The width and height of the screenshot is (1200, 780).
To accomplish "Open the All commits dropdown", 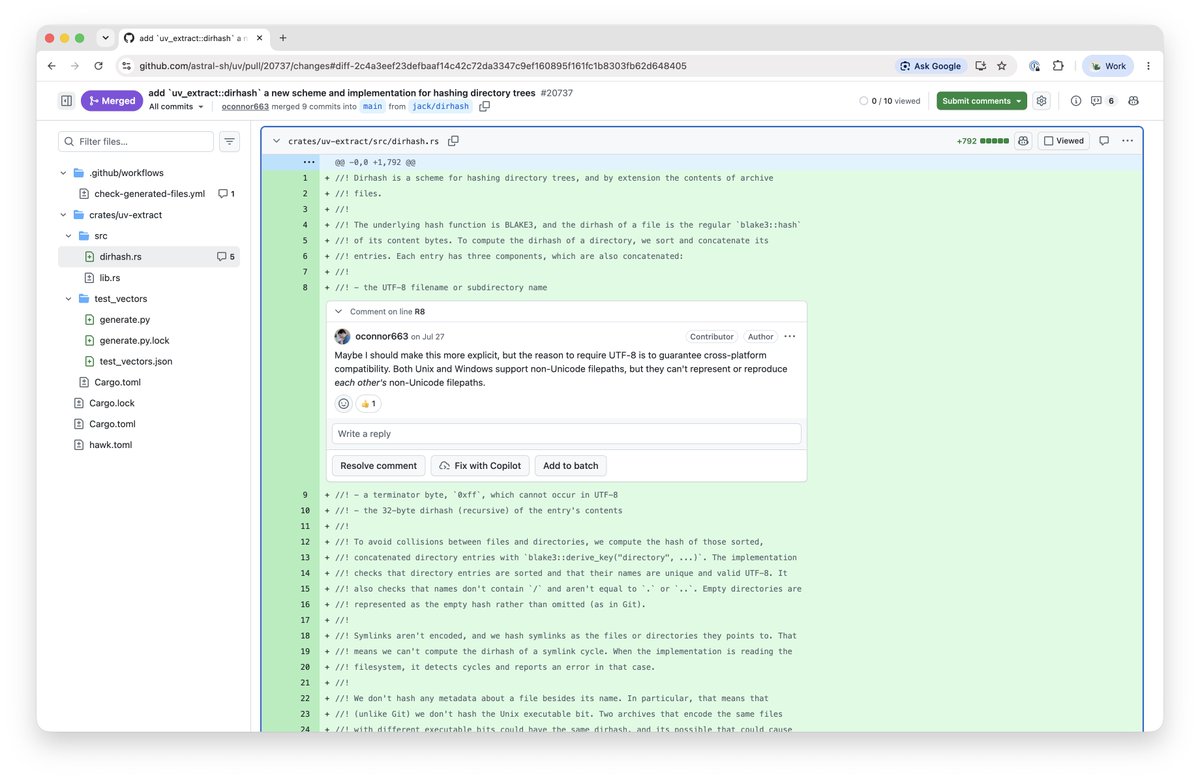I will point(176,106).
